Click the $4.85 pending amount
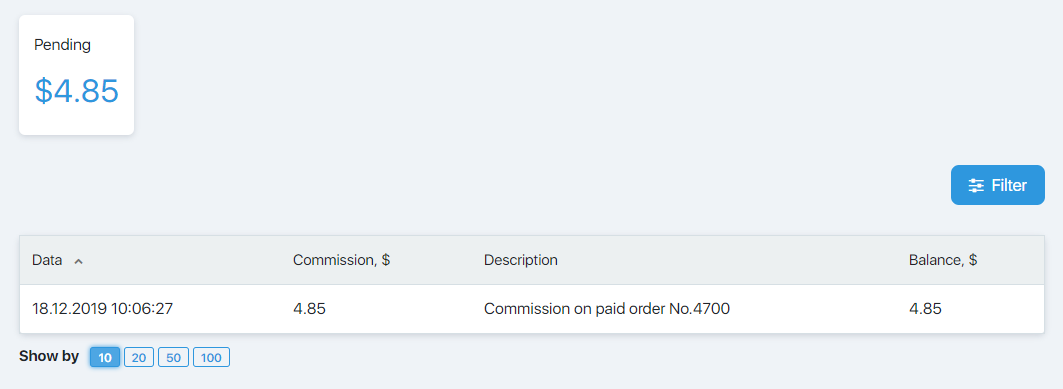The height and width of the screenshot is (389, 1063). [x=77, y=91]
